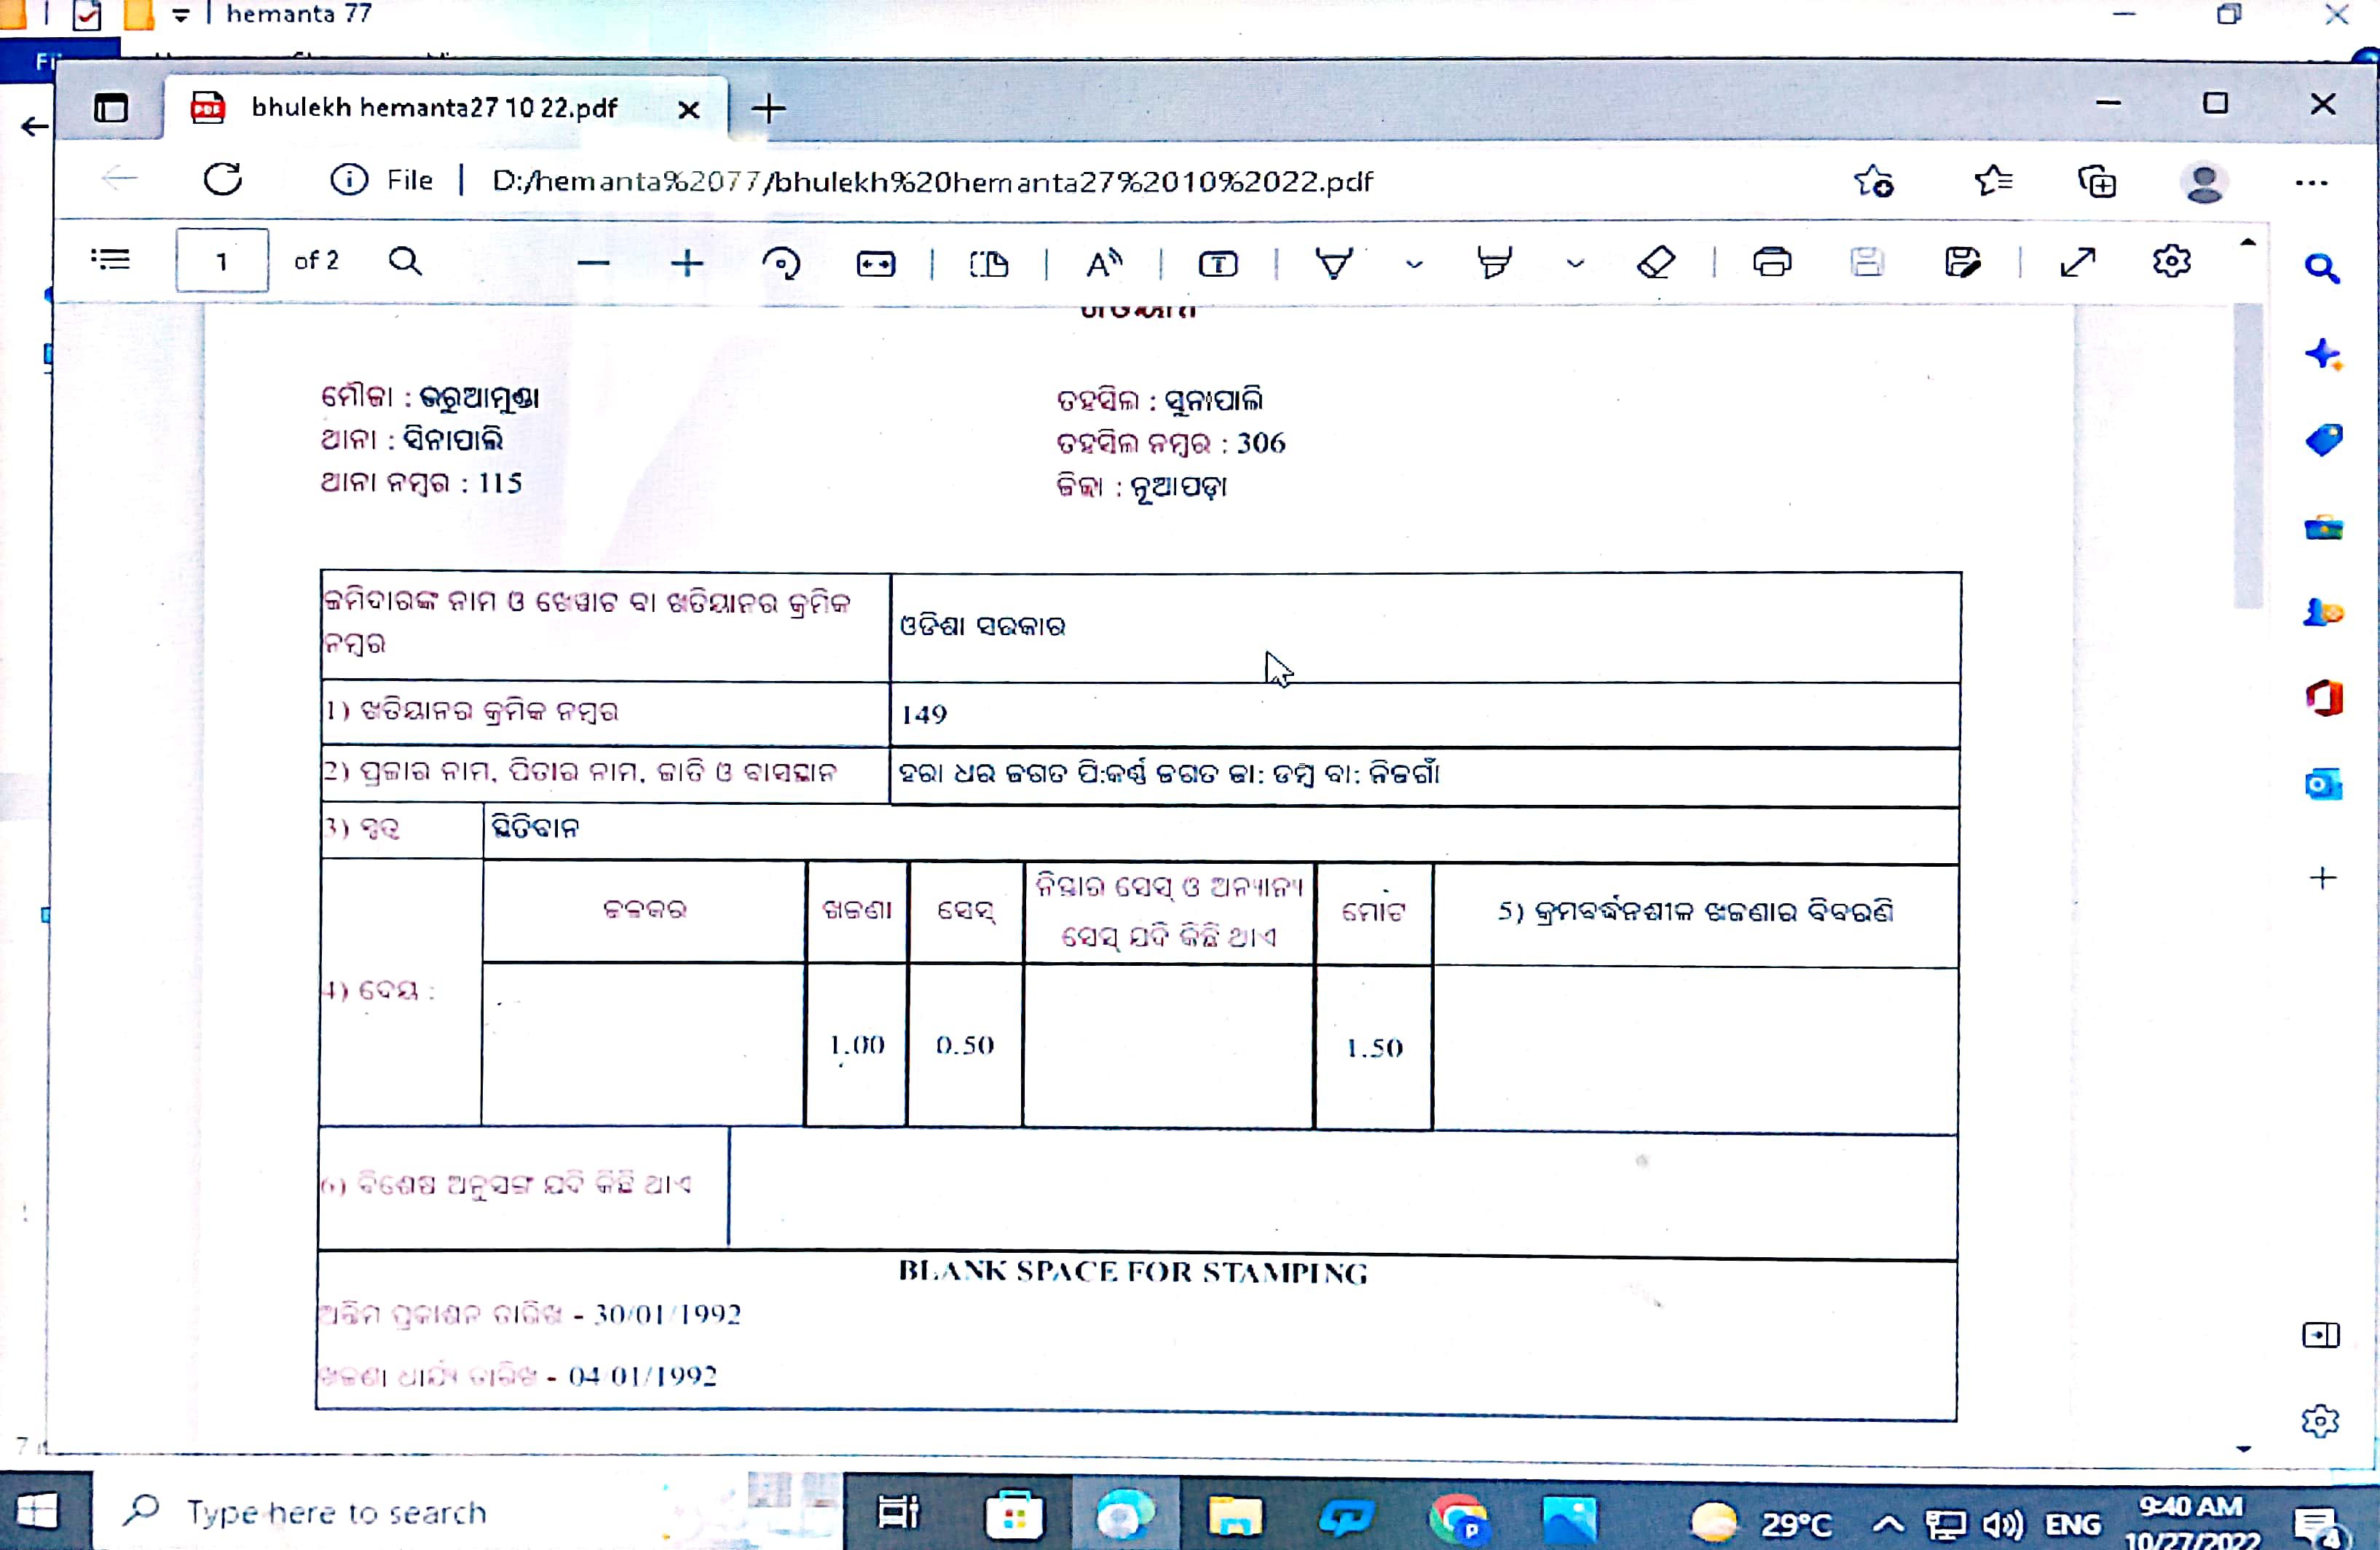Image resolution: width=2380 pixels, height=1550 pixels.
Task: Toggle vertical tabs panel button
Action: point(111,108)
